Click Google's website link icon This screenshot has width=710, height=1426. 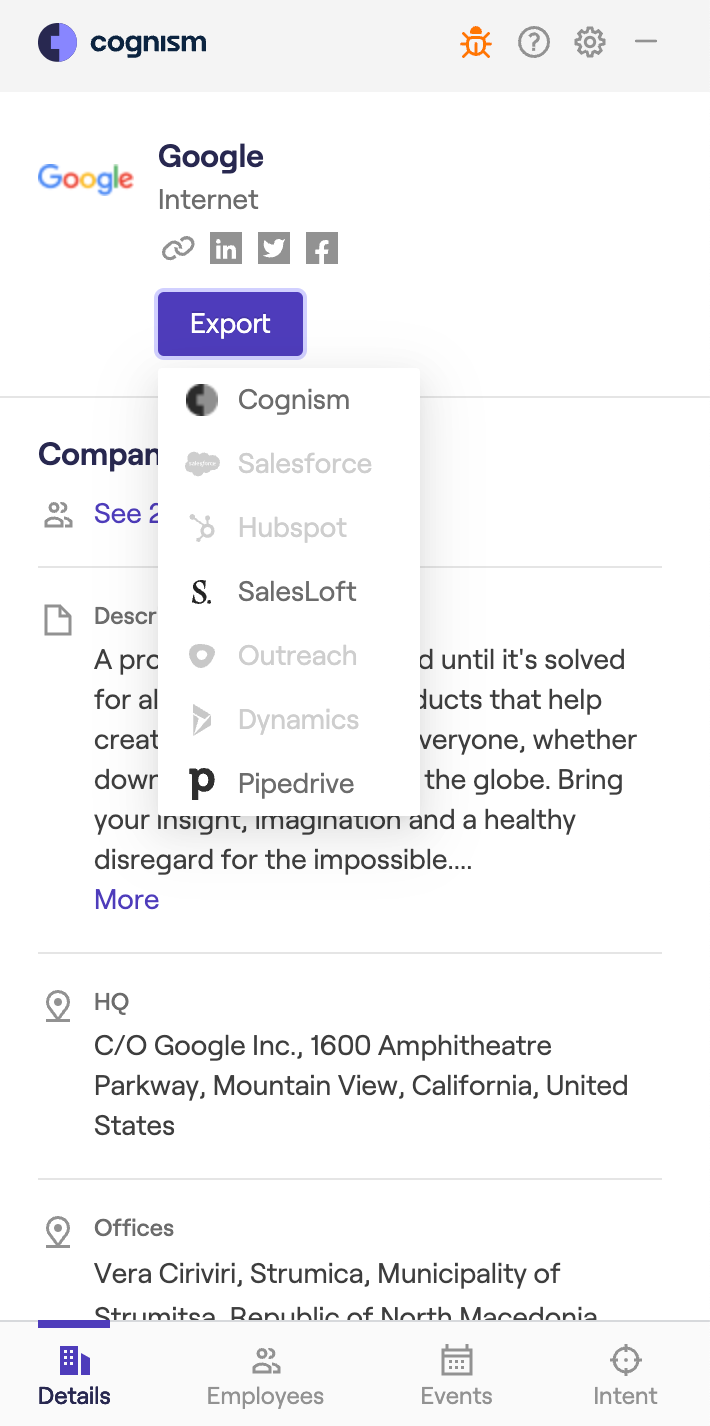177,248
